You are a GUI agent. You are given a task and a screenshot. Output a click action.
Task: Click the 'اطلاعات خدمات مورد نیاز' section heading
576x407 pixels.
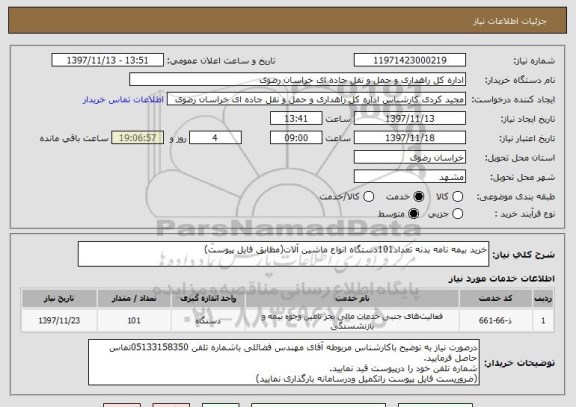click(x=501, y=279)
